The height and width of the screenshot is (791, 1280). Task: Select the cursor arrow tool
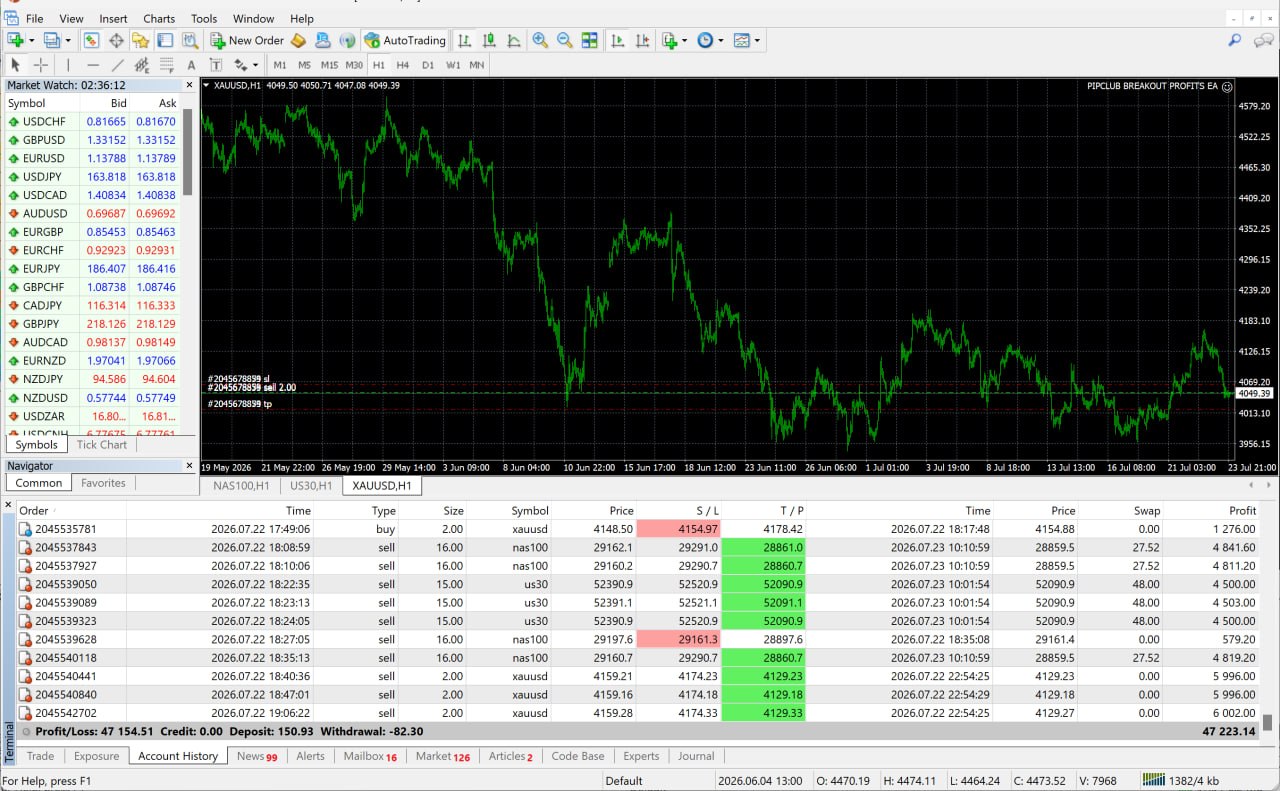pos(15,65)
